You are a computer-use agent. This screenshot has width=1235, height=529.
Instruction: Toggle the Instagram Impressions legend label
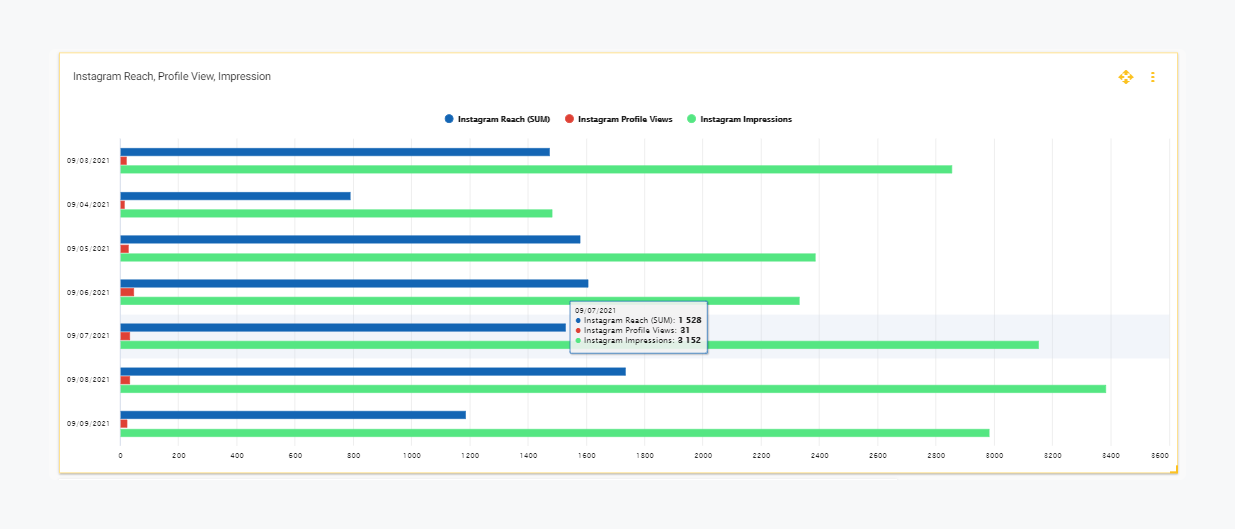[746, 119]
